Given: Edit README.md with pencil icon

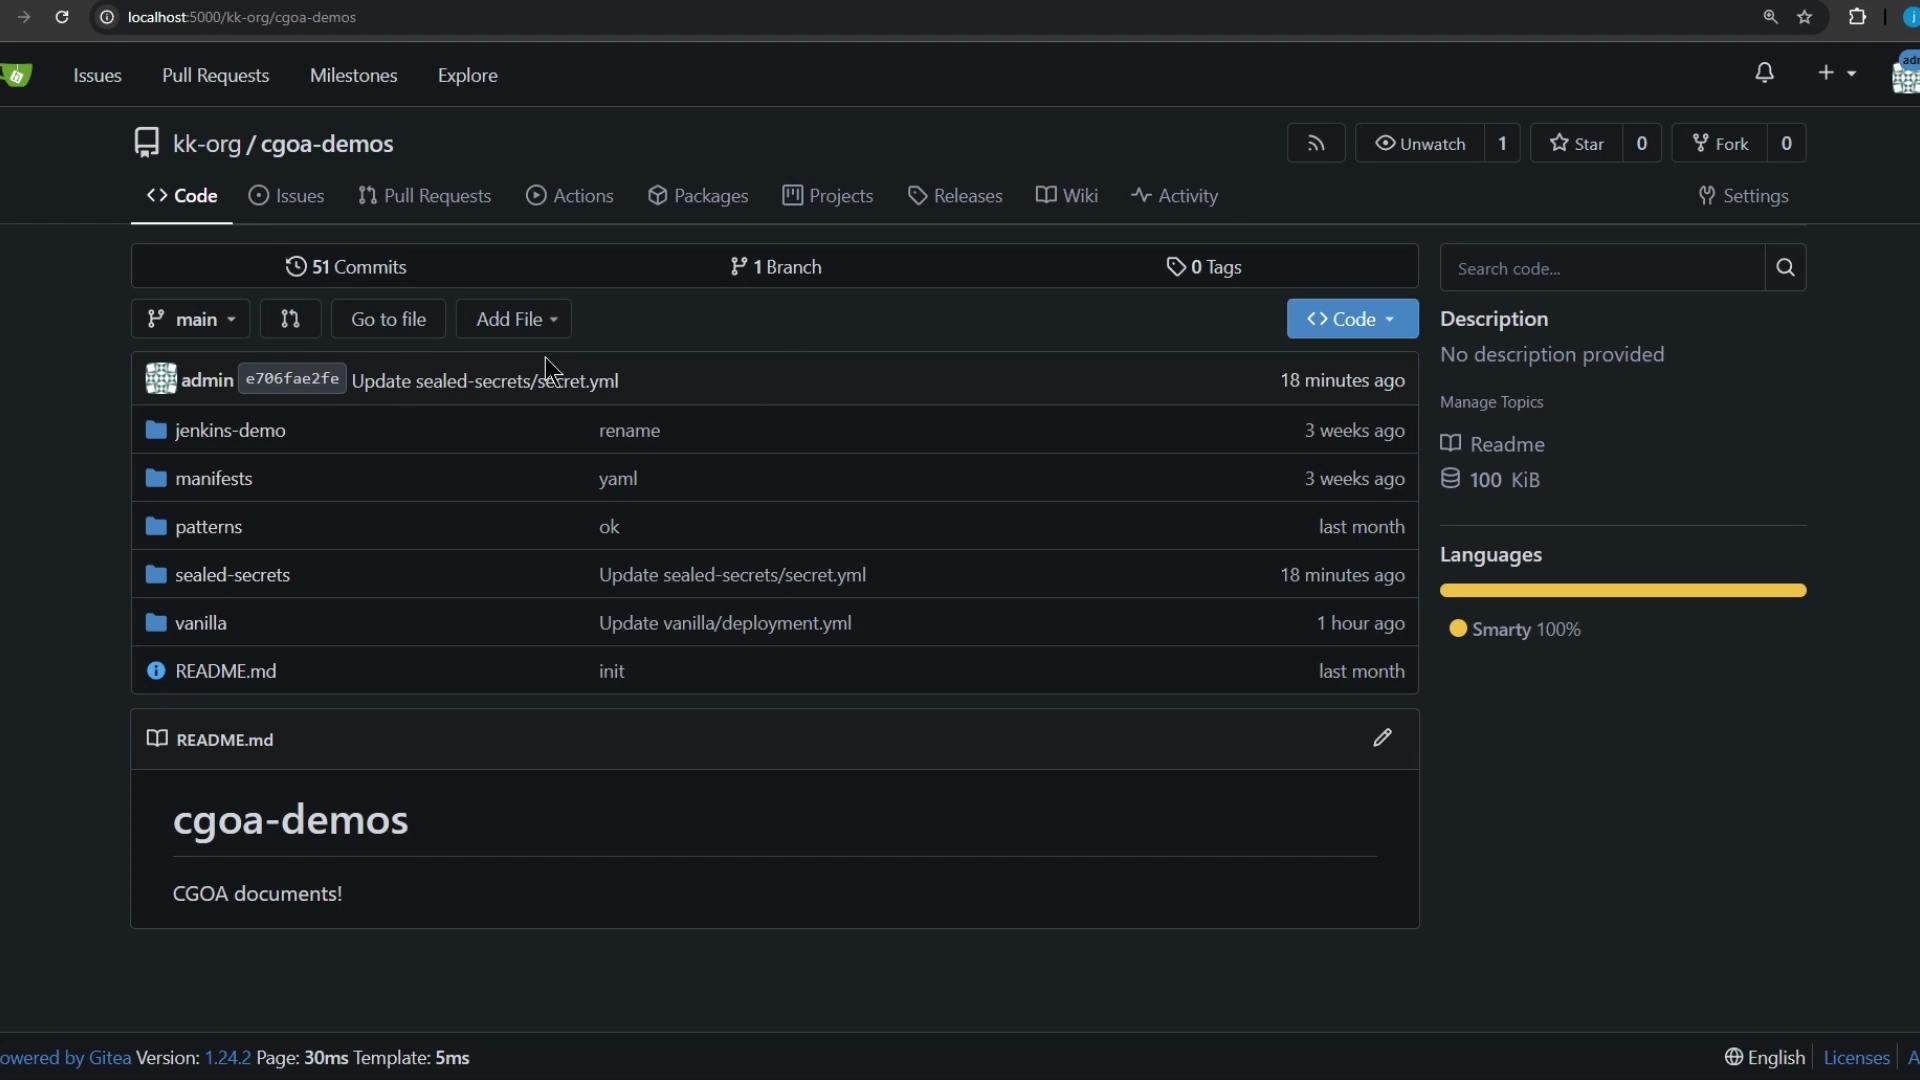Looking at the screenshot, I should 1382,738.
